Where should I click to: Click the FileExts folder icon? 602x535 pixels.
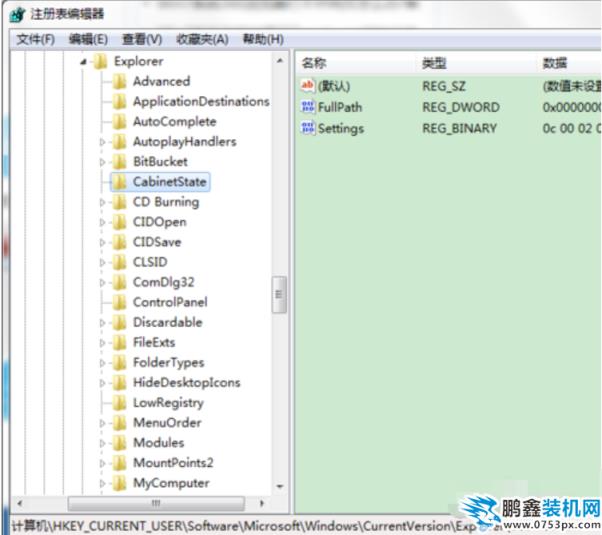coord(120,342)
